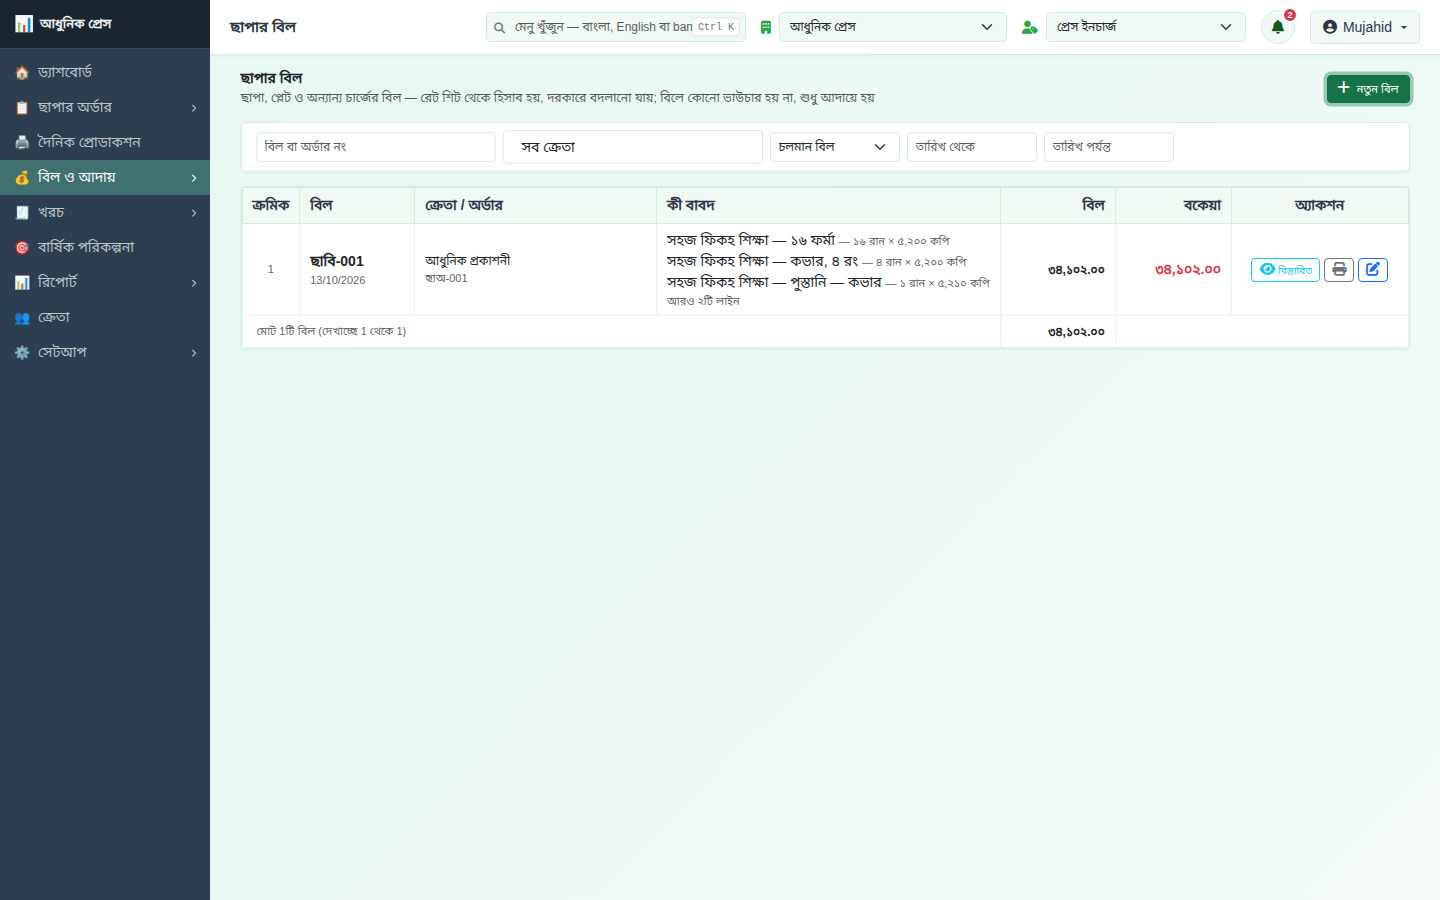
Task: Open the notifications bell icon
Action: [1277, 27]
